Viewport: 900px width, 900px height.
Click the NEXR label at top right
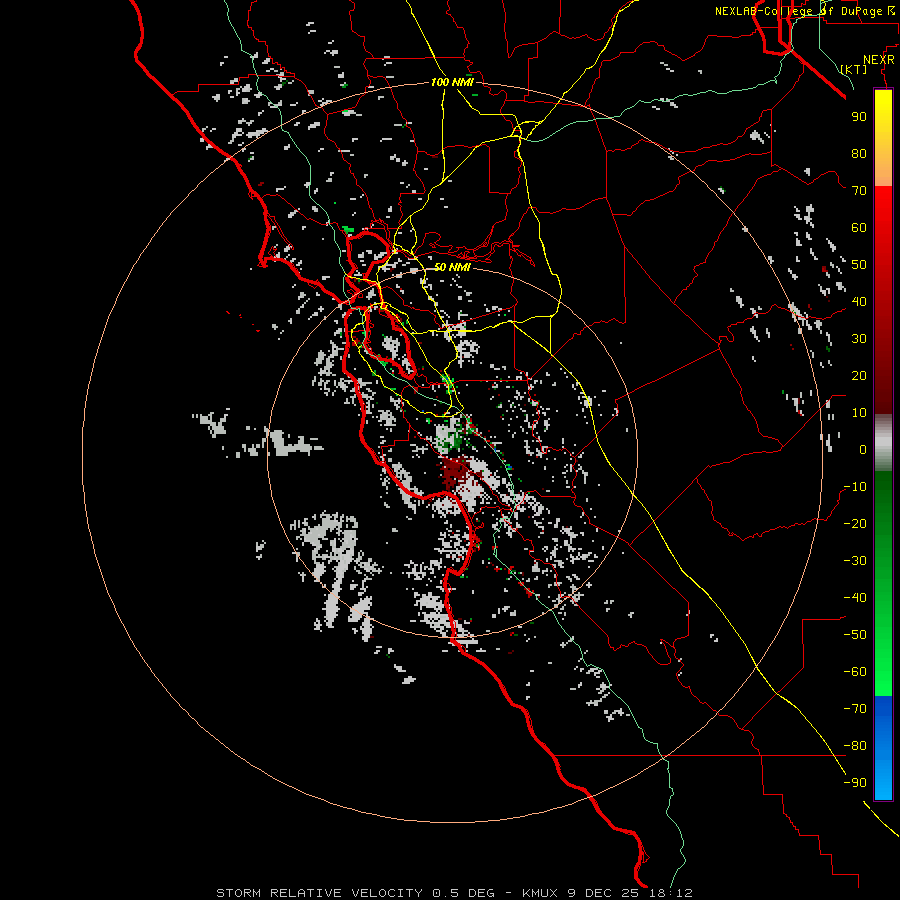[x=878, y=60]
